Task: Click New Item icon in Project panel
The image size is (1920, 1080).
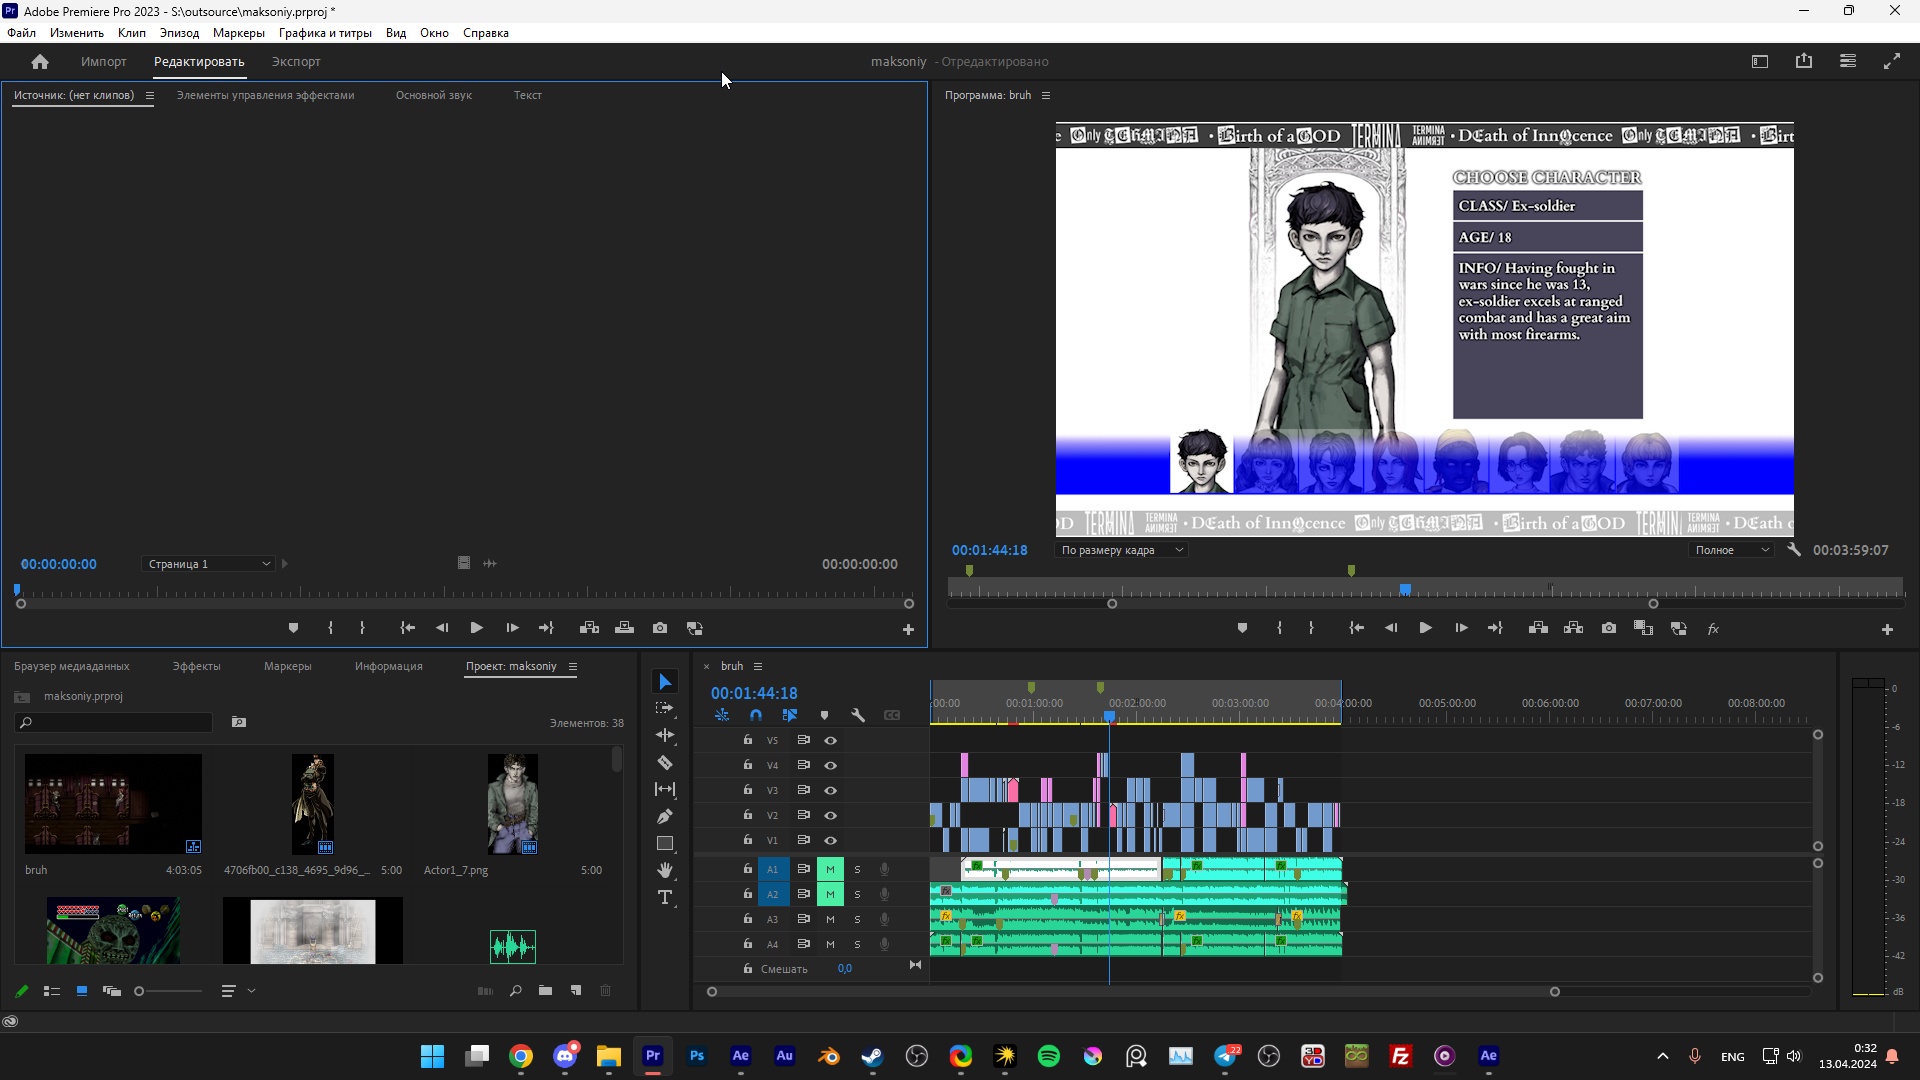Action: (576, 991)
